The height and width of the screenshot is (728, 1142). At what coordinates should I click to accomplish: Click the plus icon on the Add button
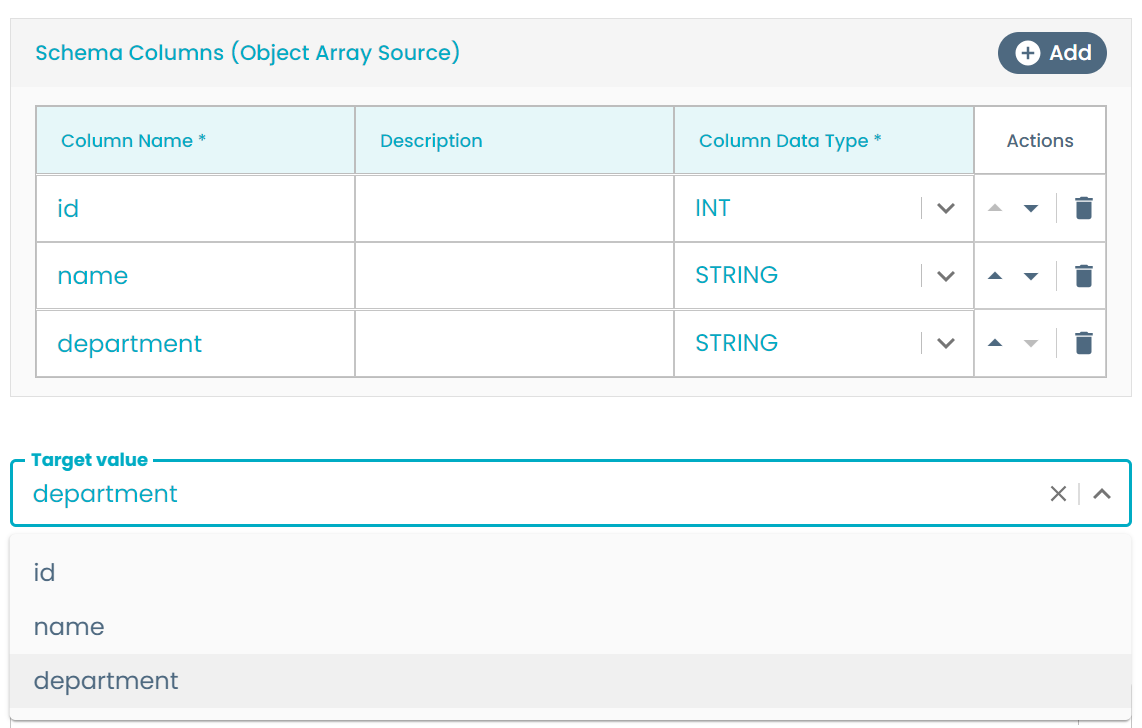(1029, 53)
